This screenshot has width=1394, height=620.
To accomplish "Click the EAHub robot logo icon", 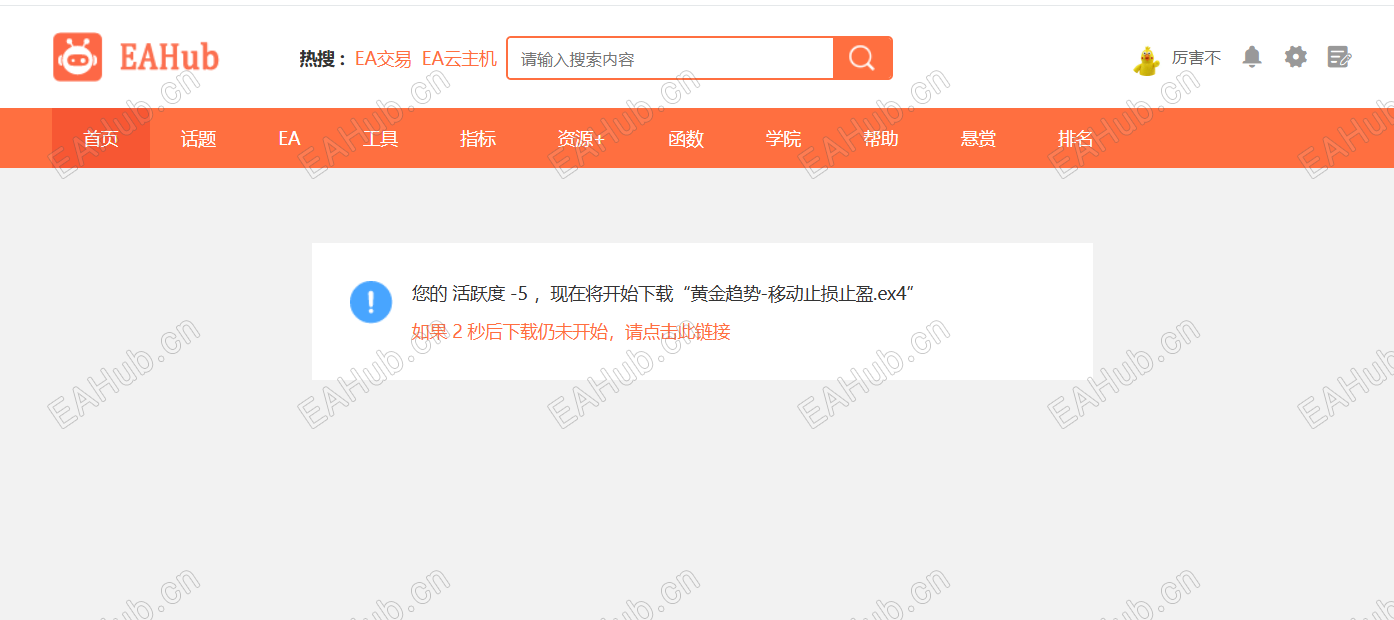I will 78,57.
